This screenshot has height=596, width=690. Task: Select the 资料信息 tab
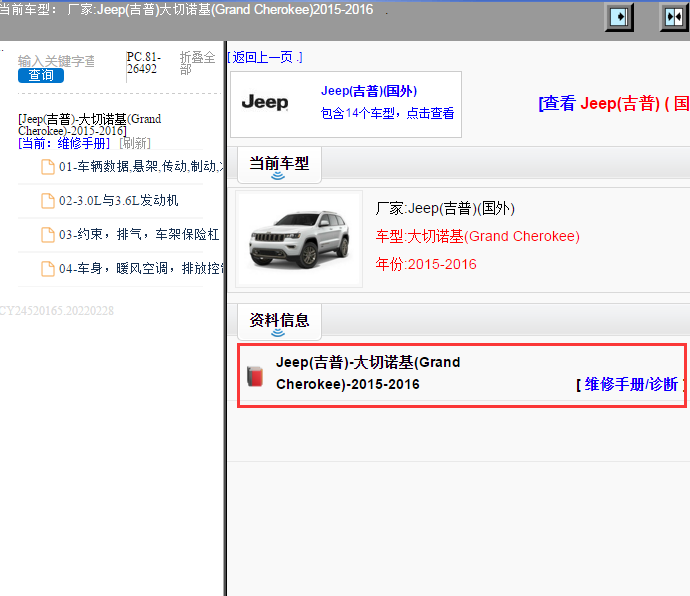(279, 322)
